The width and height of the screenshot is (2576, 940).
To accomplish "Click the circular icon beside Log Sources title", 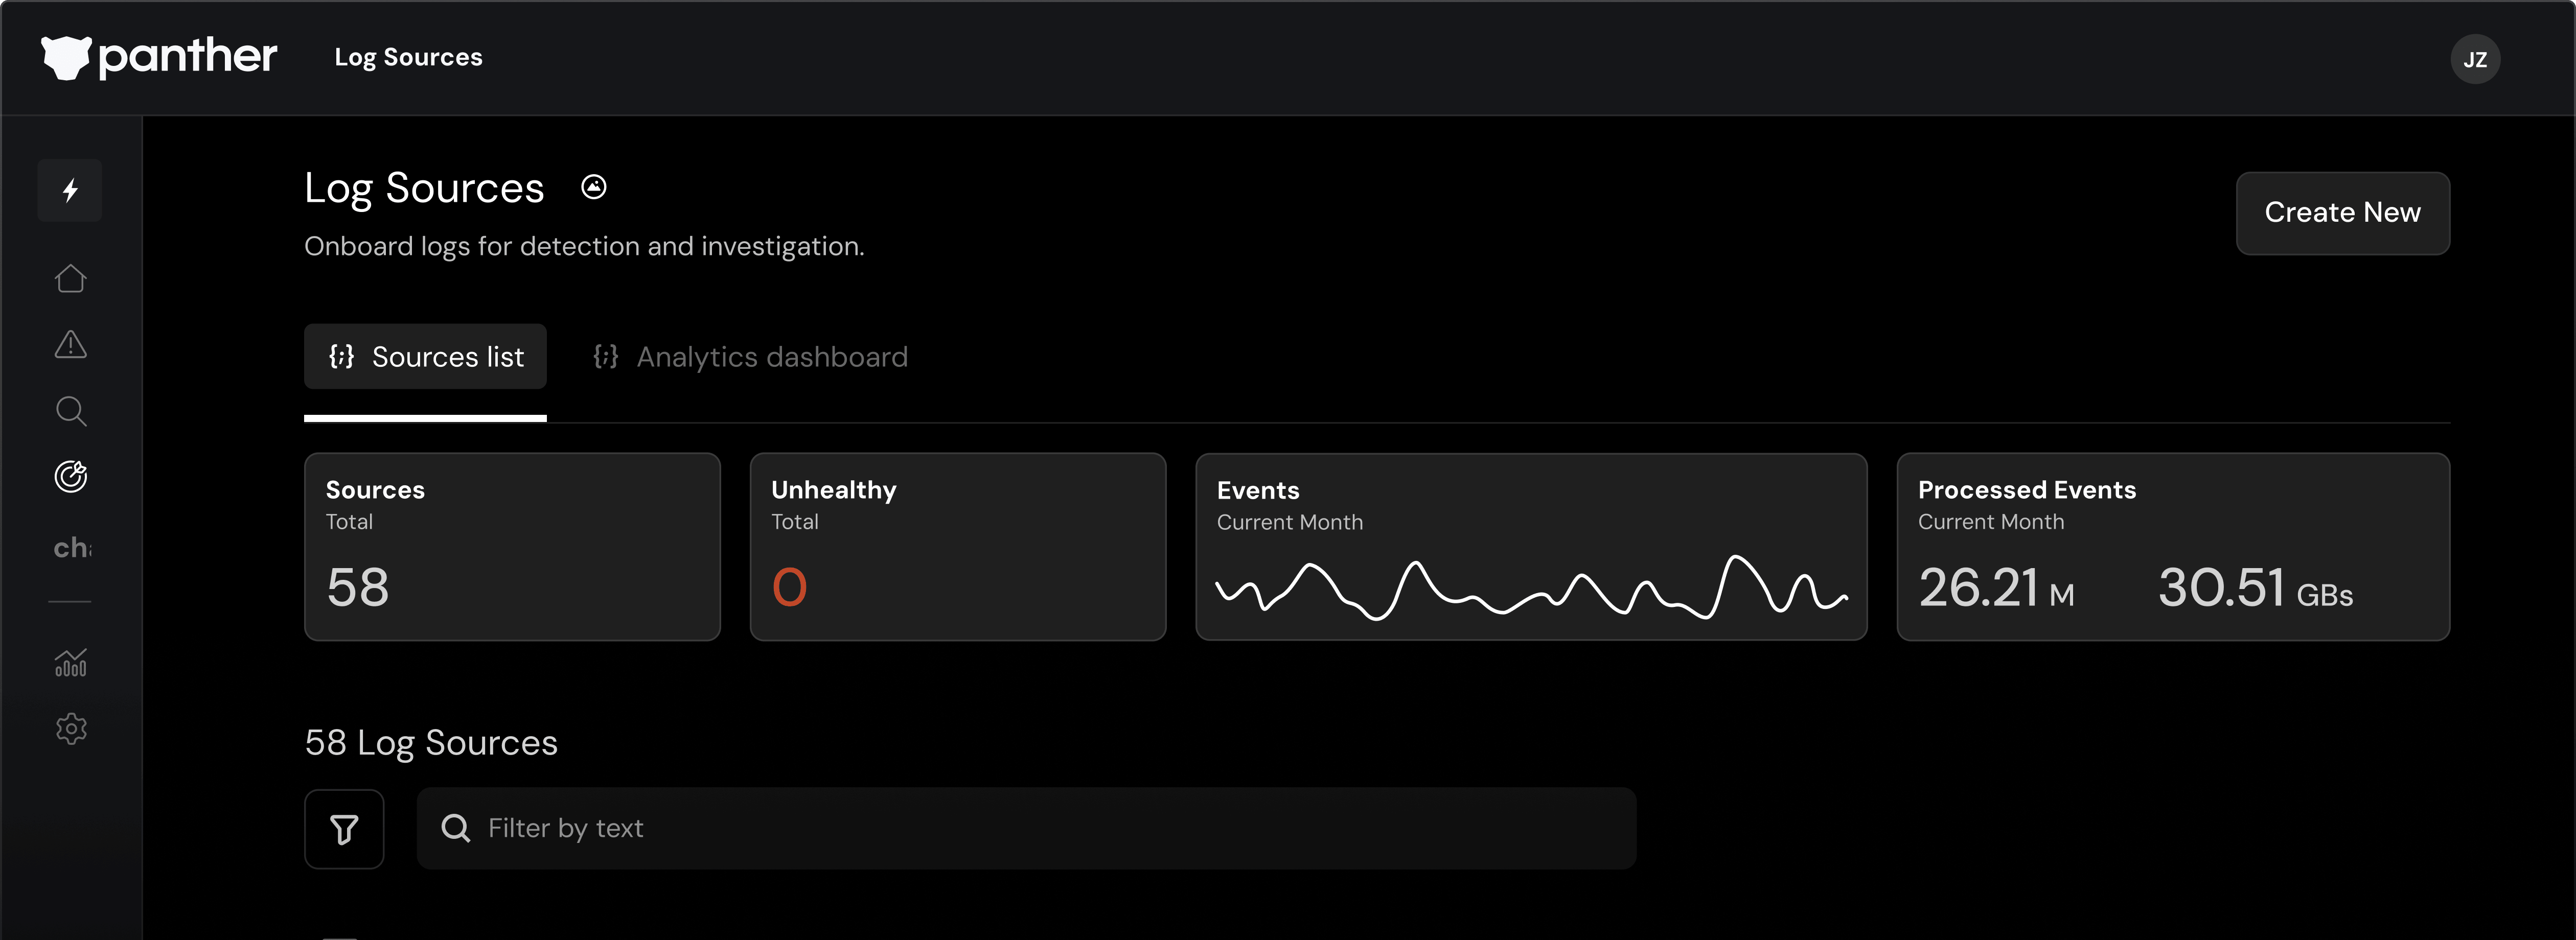I will (x=594, y=187).
